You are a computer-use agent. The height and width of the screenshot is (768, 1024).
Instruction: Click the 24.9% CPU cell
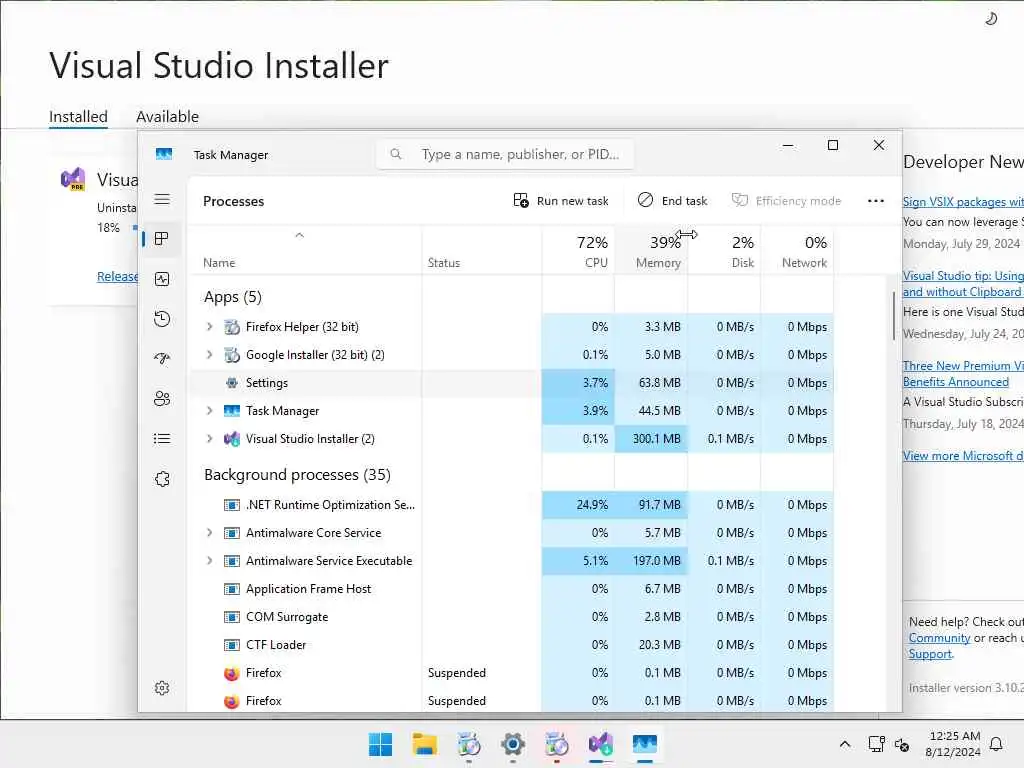click(x=578, y=505)
